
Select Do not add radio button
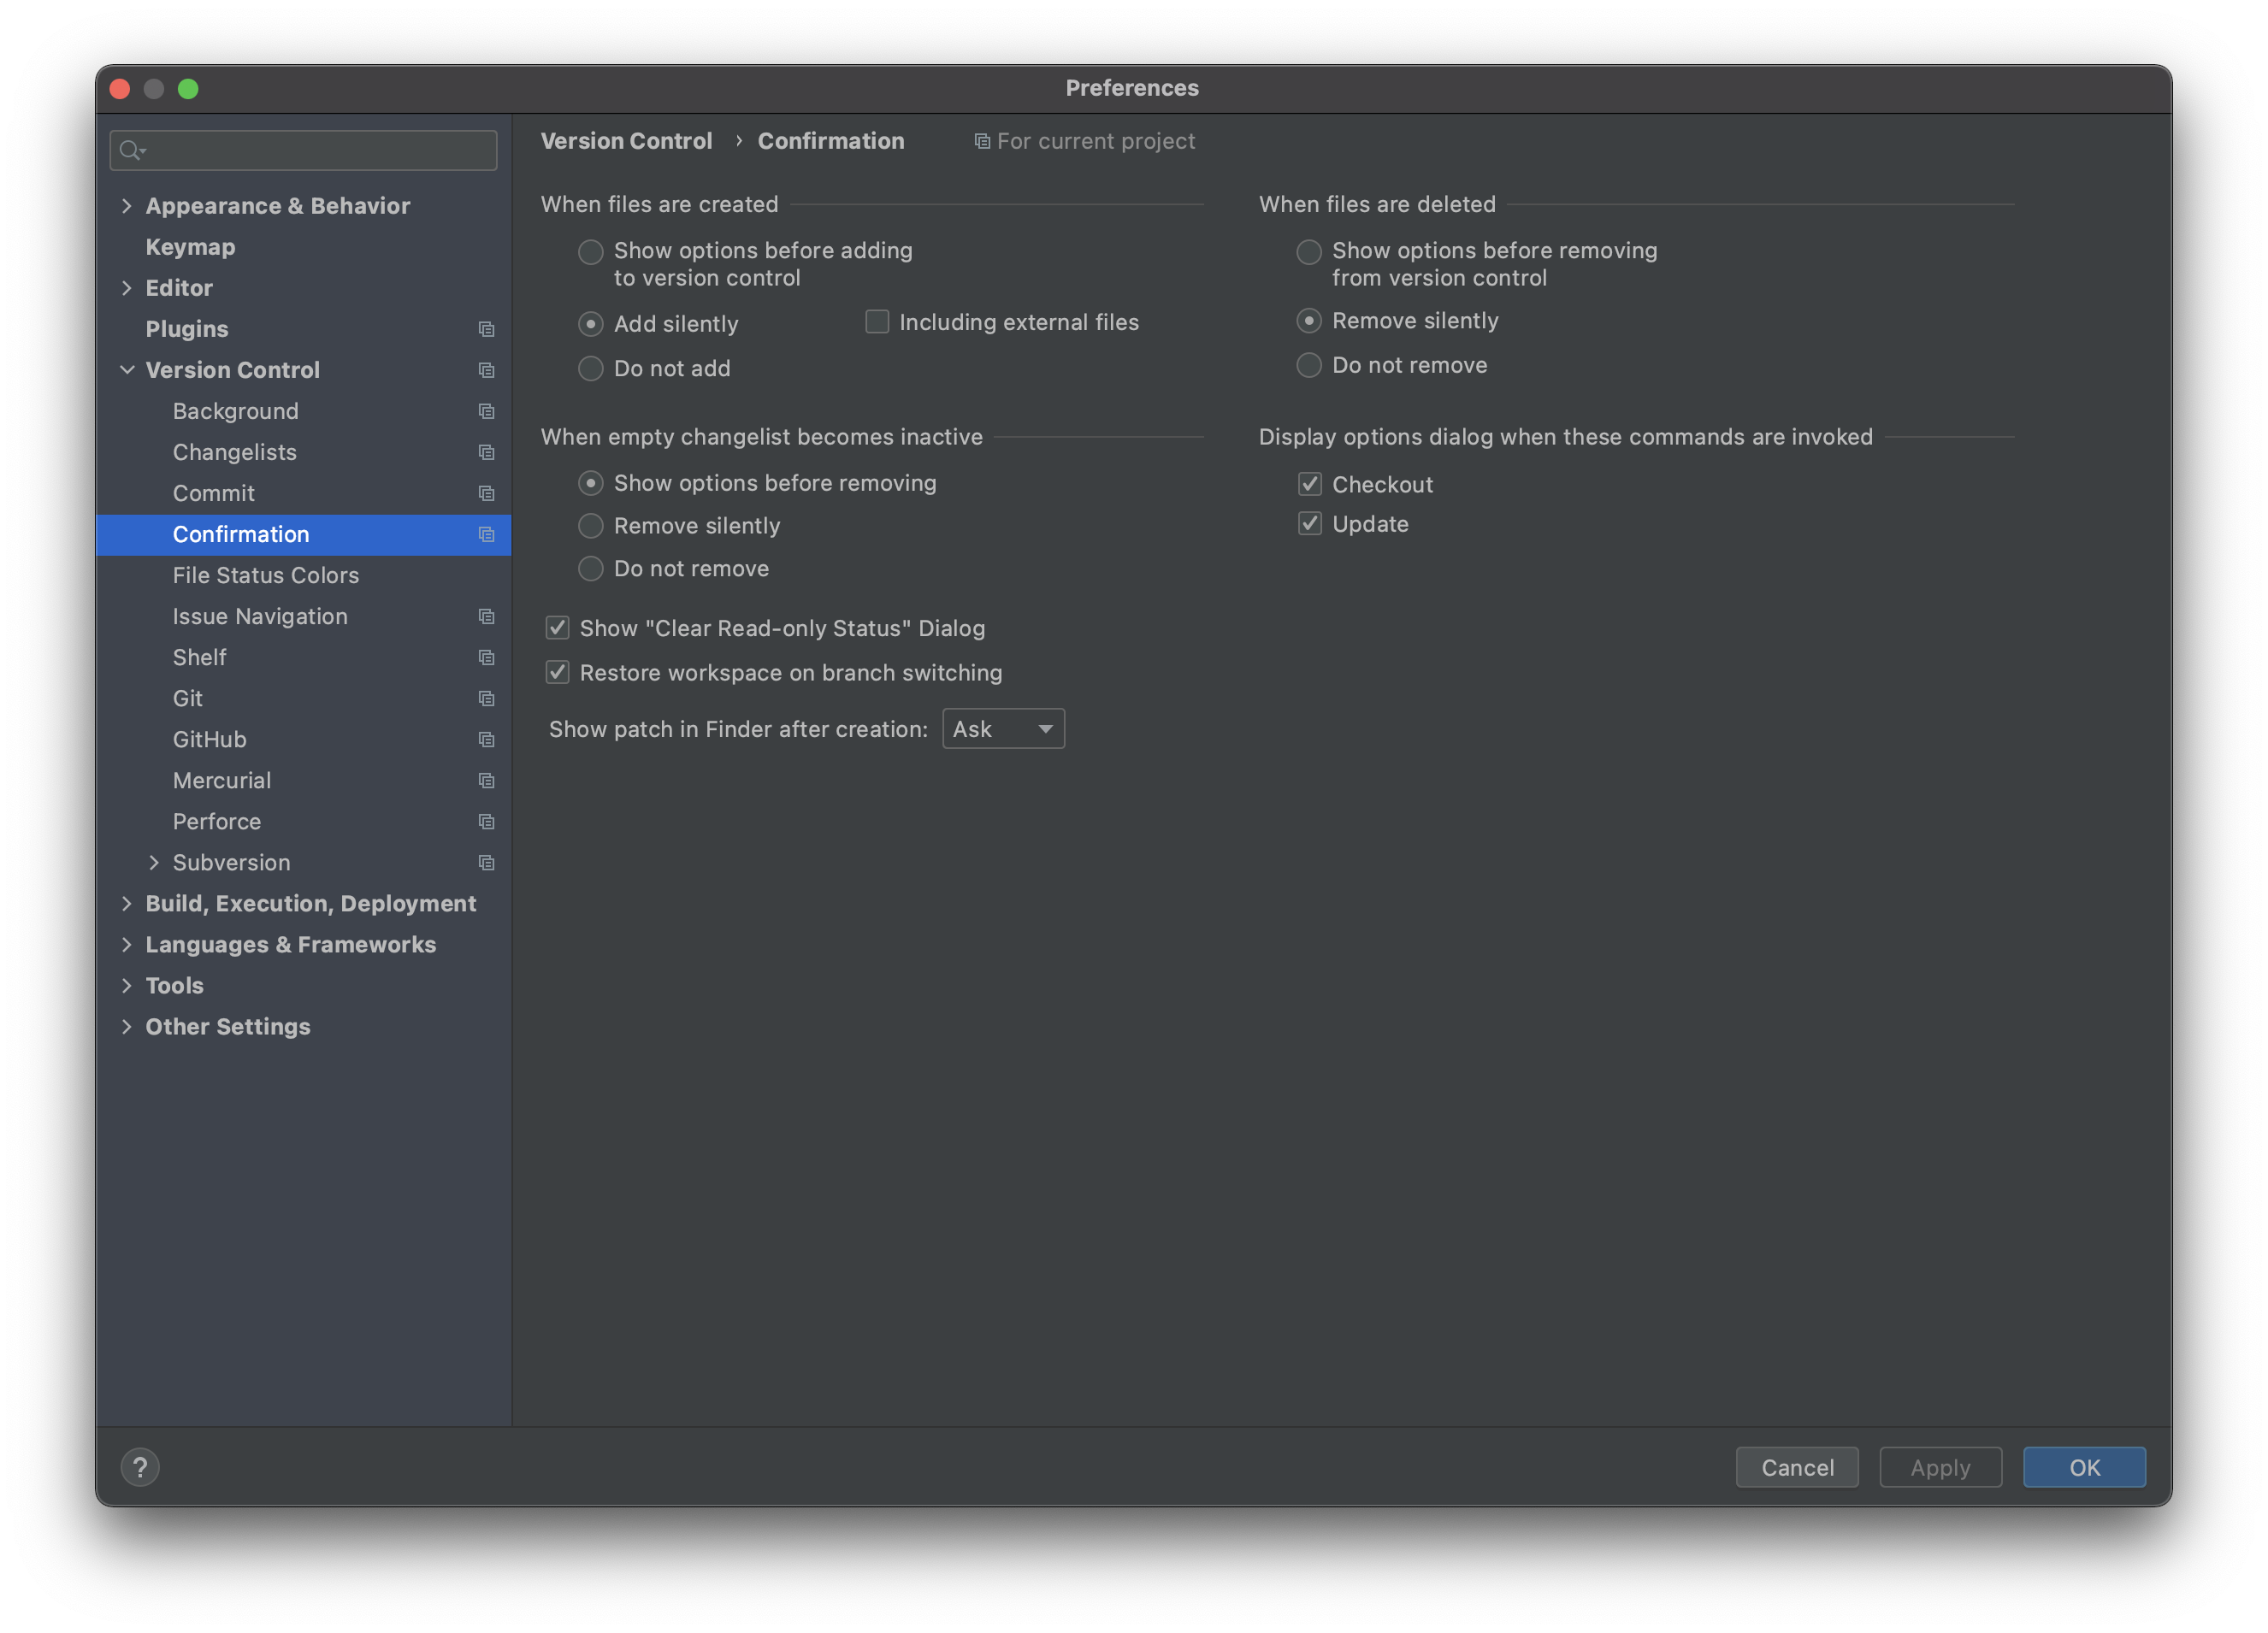(591, 368)
